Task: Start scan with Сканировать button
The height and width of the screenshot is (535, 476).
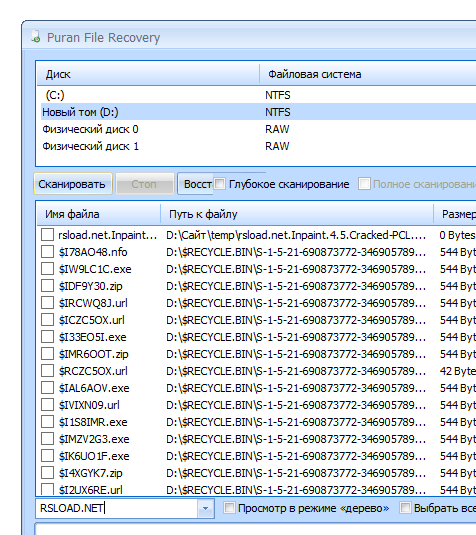Action: point(73,184)
